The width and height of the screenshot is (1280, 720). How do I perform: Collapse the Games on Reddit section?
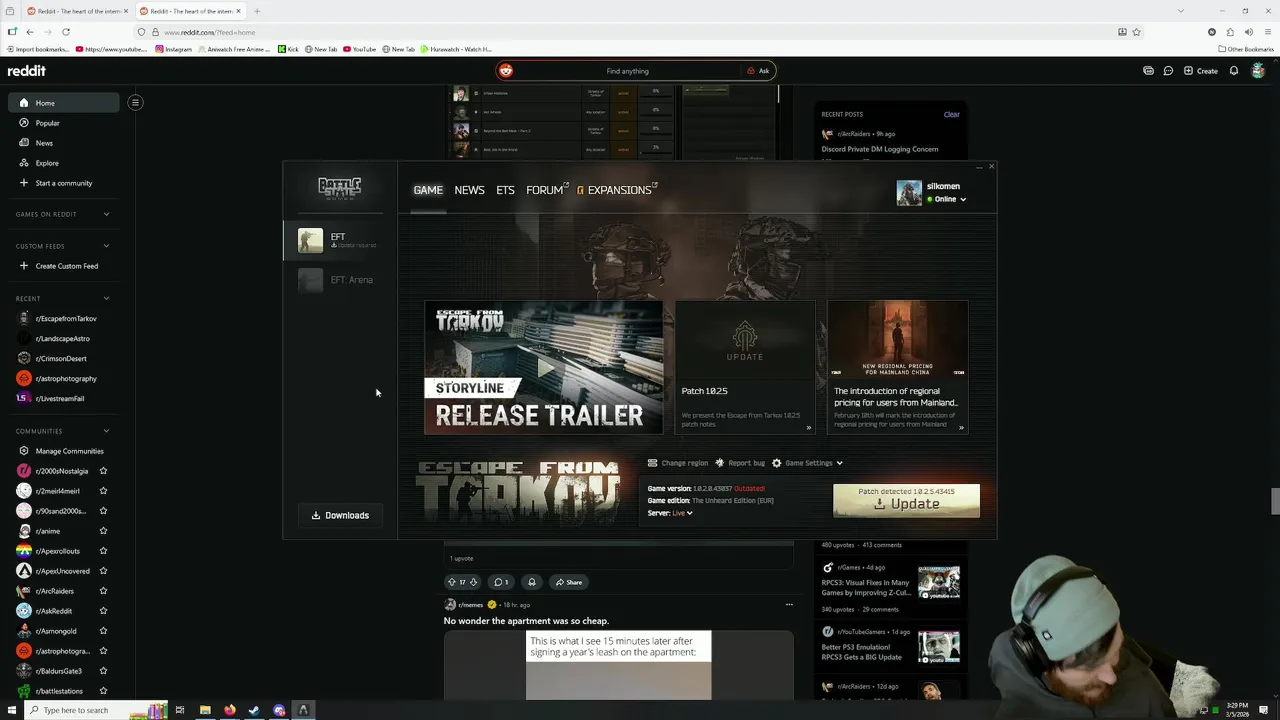coord(106,214)
